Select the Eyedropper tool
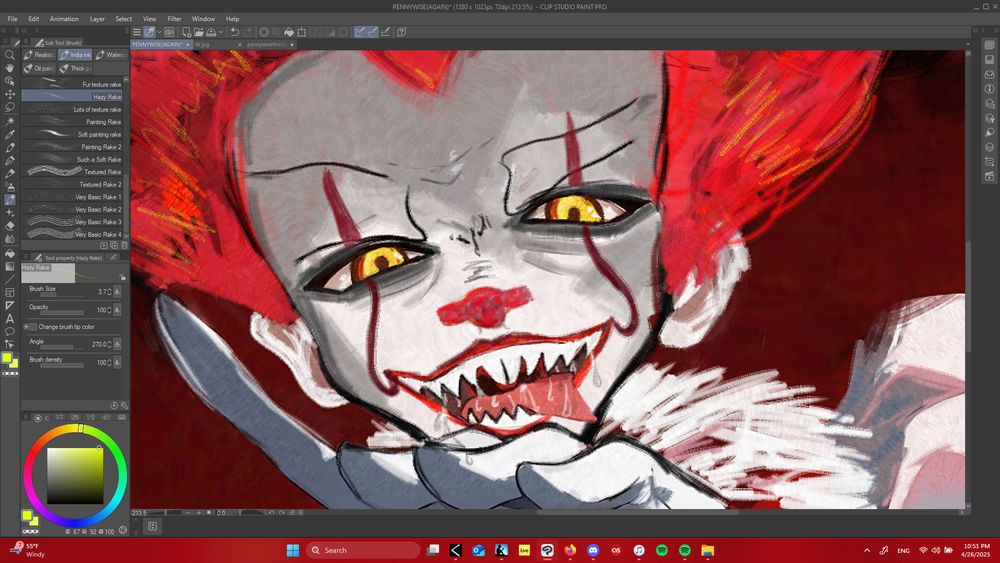This screenshot has width=1000, height=563. [x=10, y=134]
